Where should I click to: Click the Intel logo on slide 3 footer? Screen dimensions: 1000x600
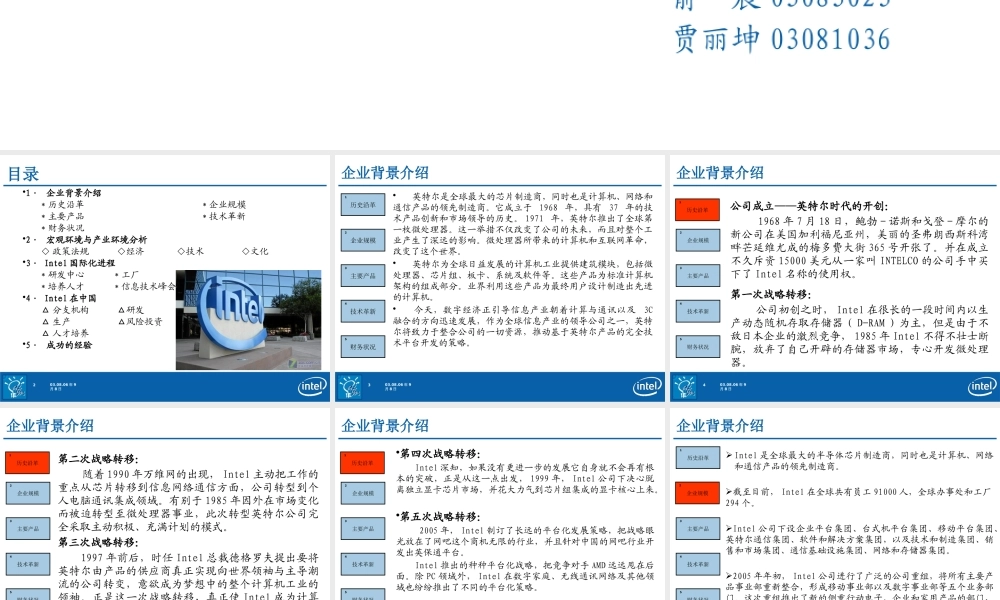647,386
